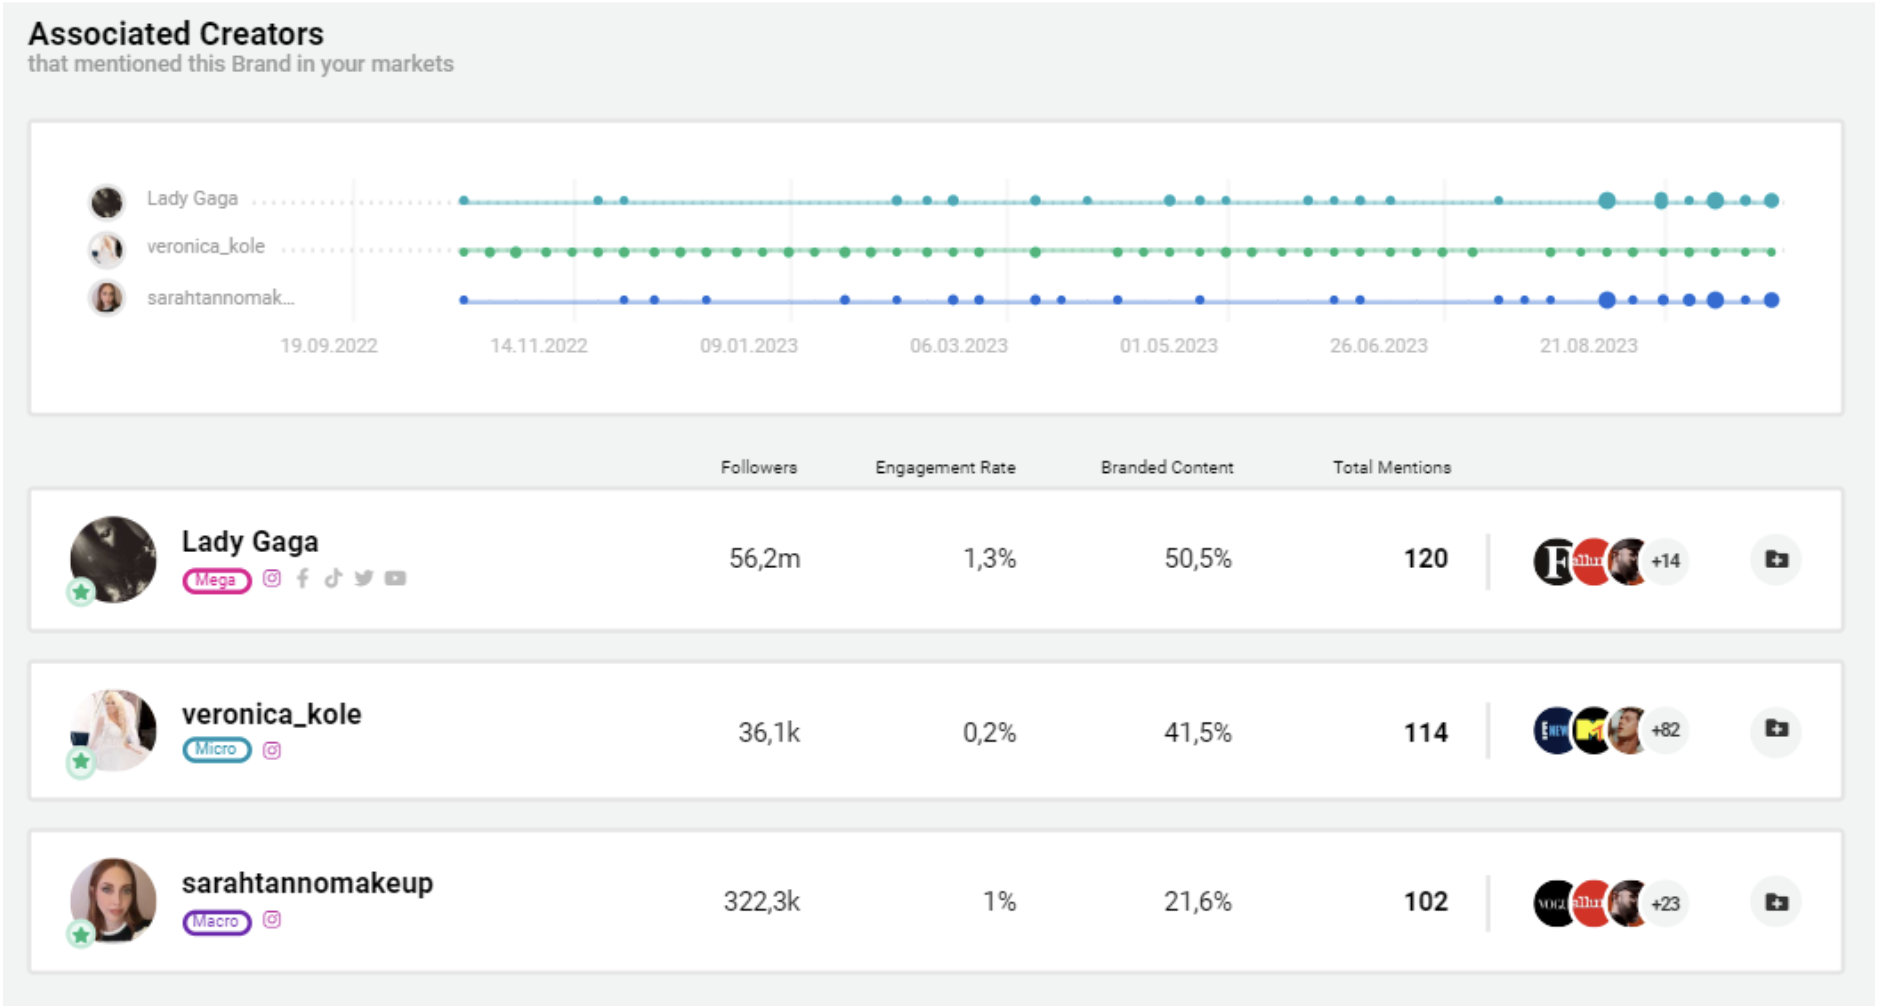Click sarahtannomakeup's profile picture in list
1882x1006 pixels.
click(113, 900)
